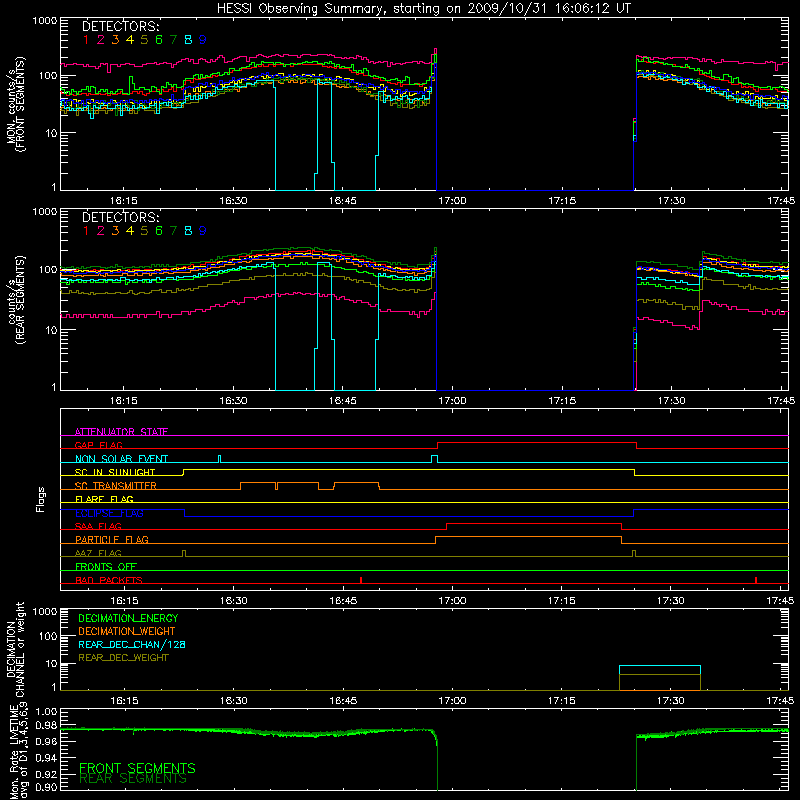This screenshot has width=800, height=800.
Task: Click the ATTENUATOR_STATE flag label
Action: 121,432
